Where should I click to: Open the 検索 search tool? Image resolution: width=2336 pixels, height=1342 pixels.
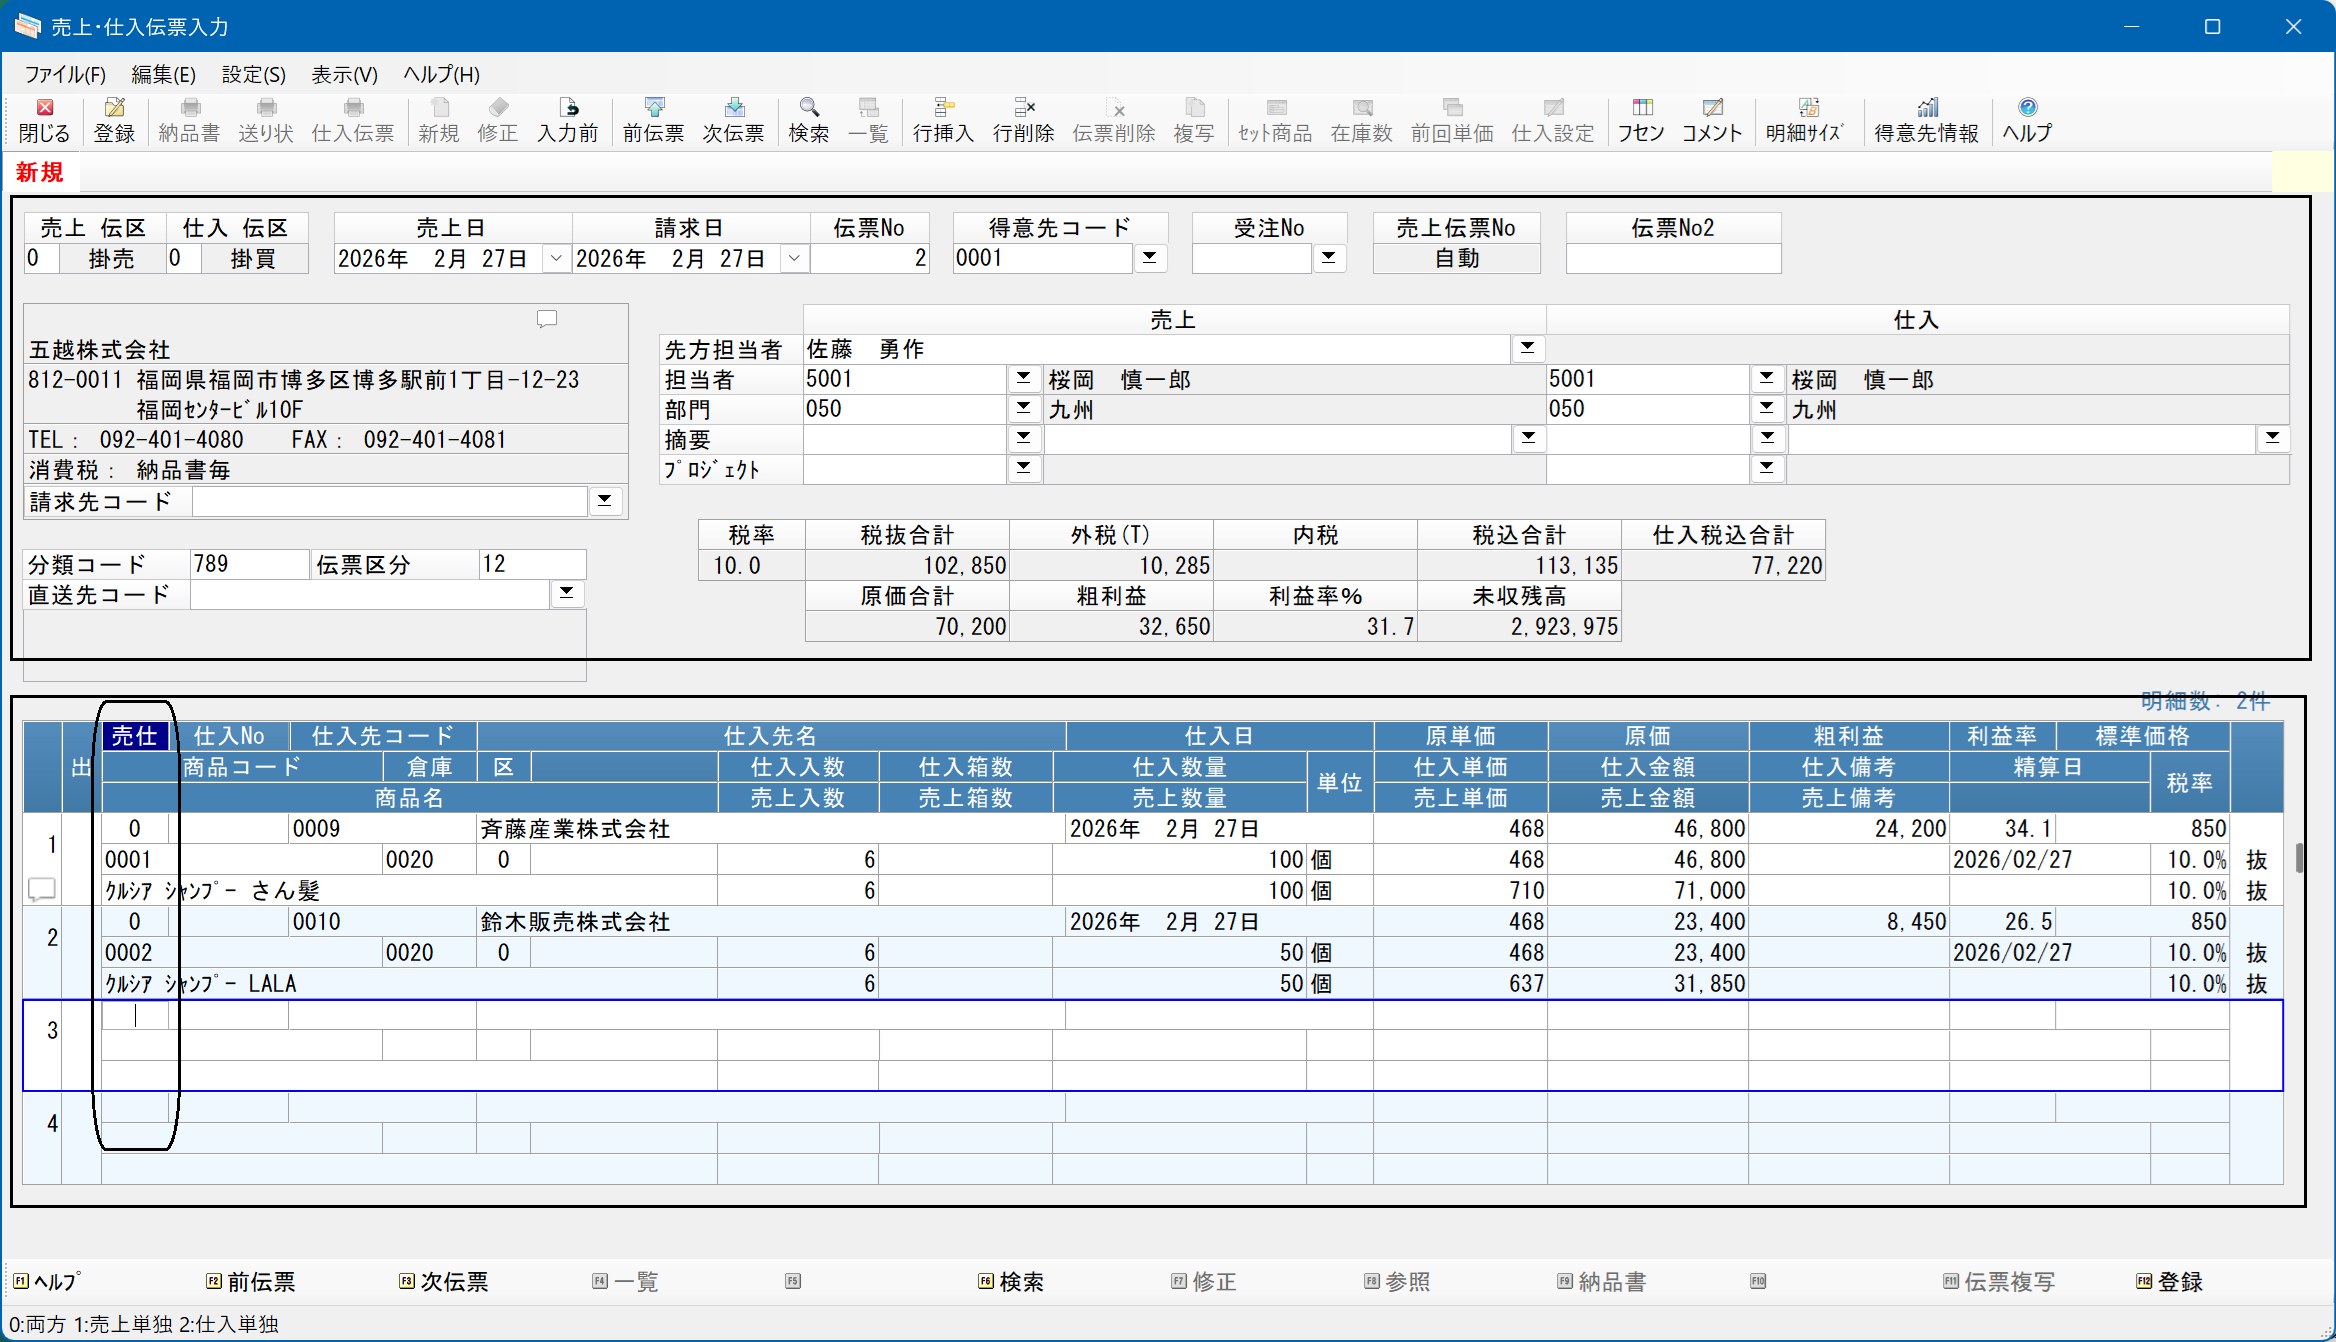[x=808, y=120]
